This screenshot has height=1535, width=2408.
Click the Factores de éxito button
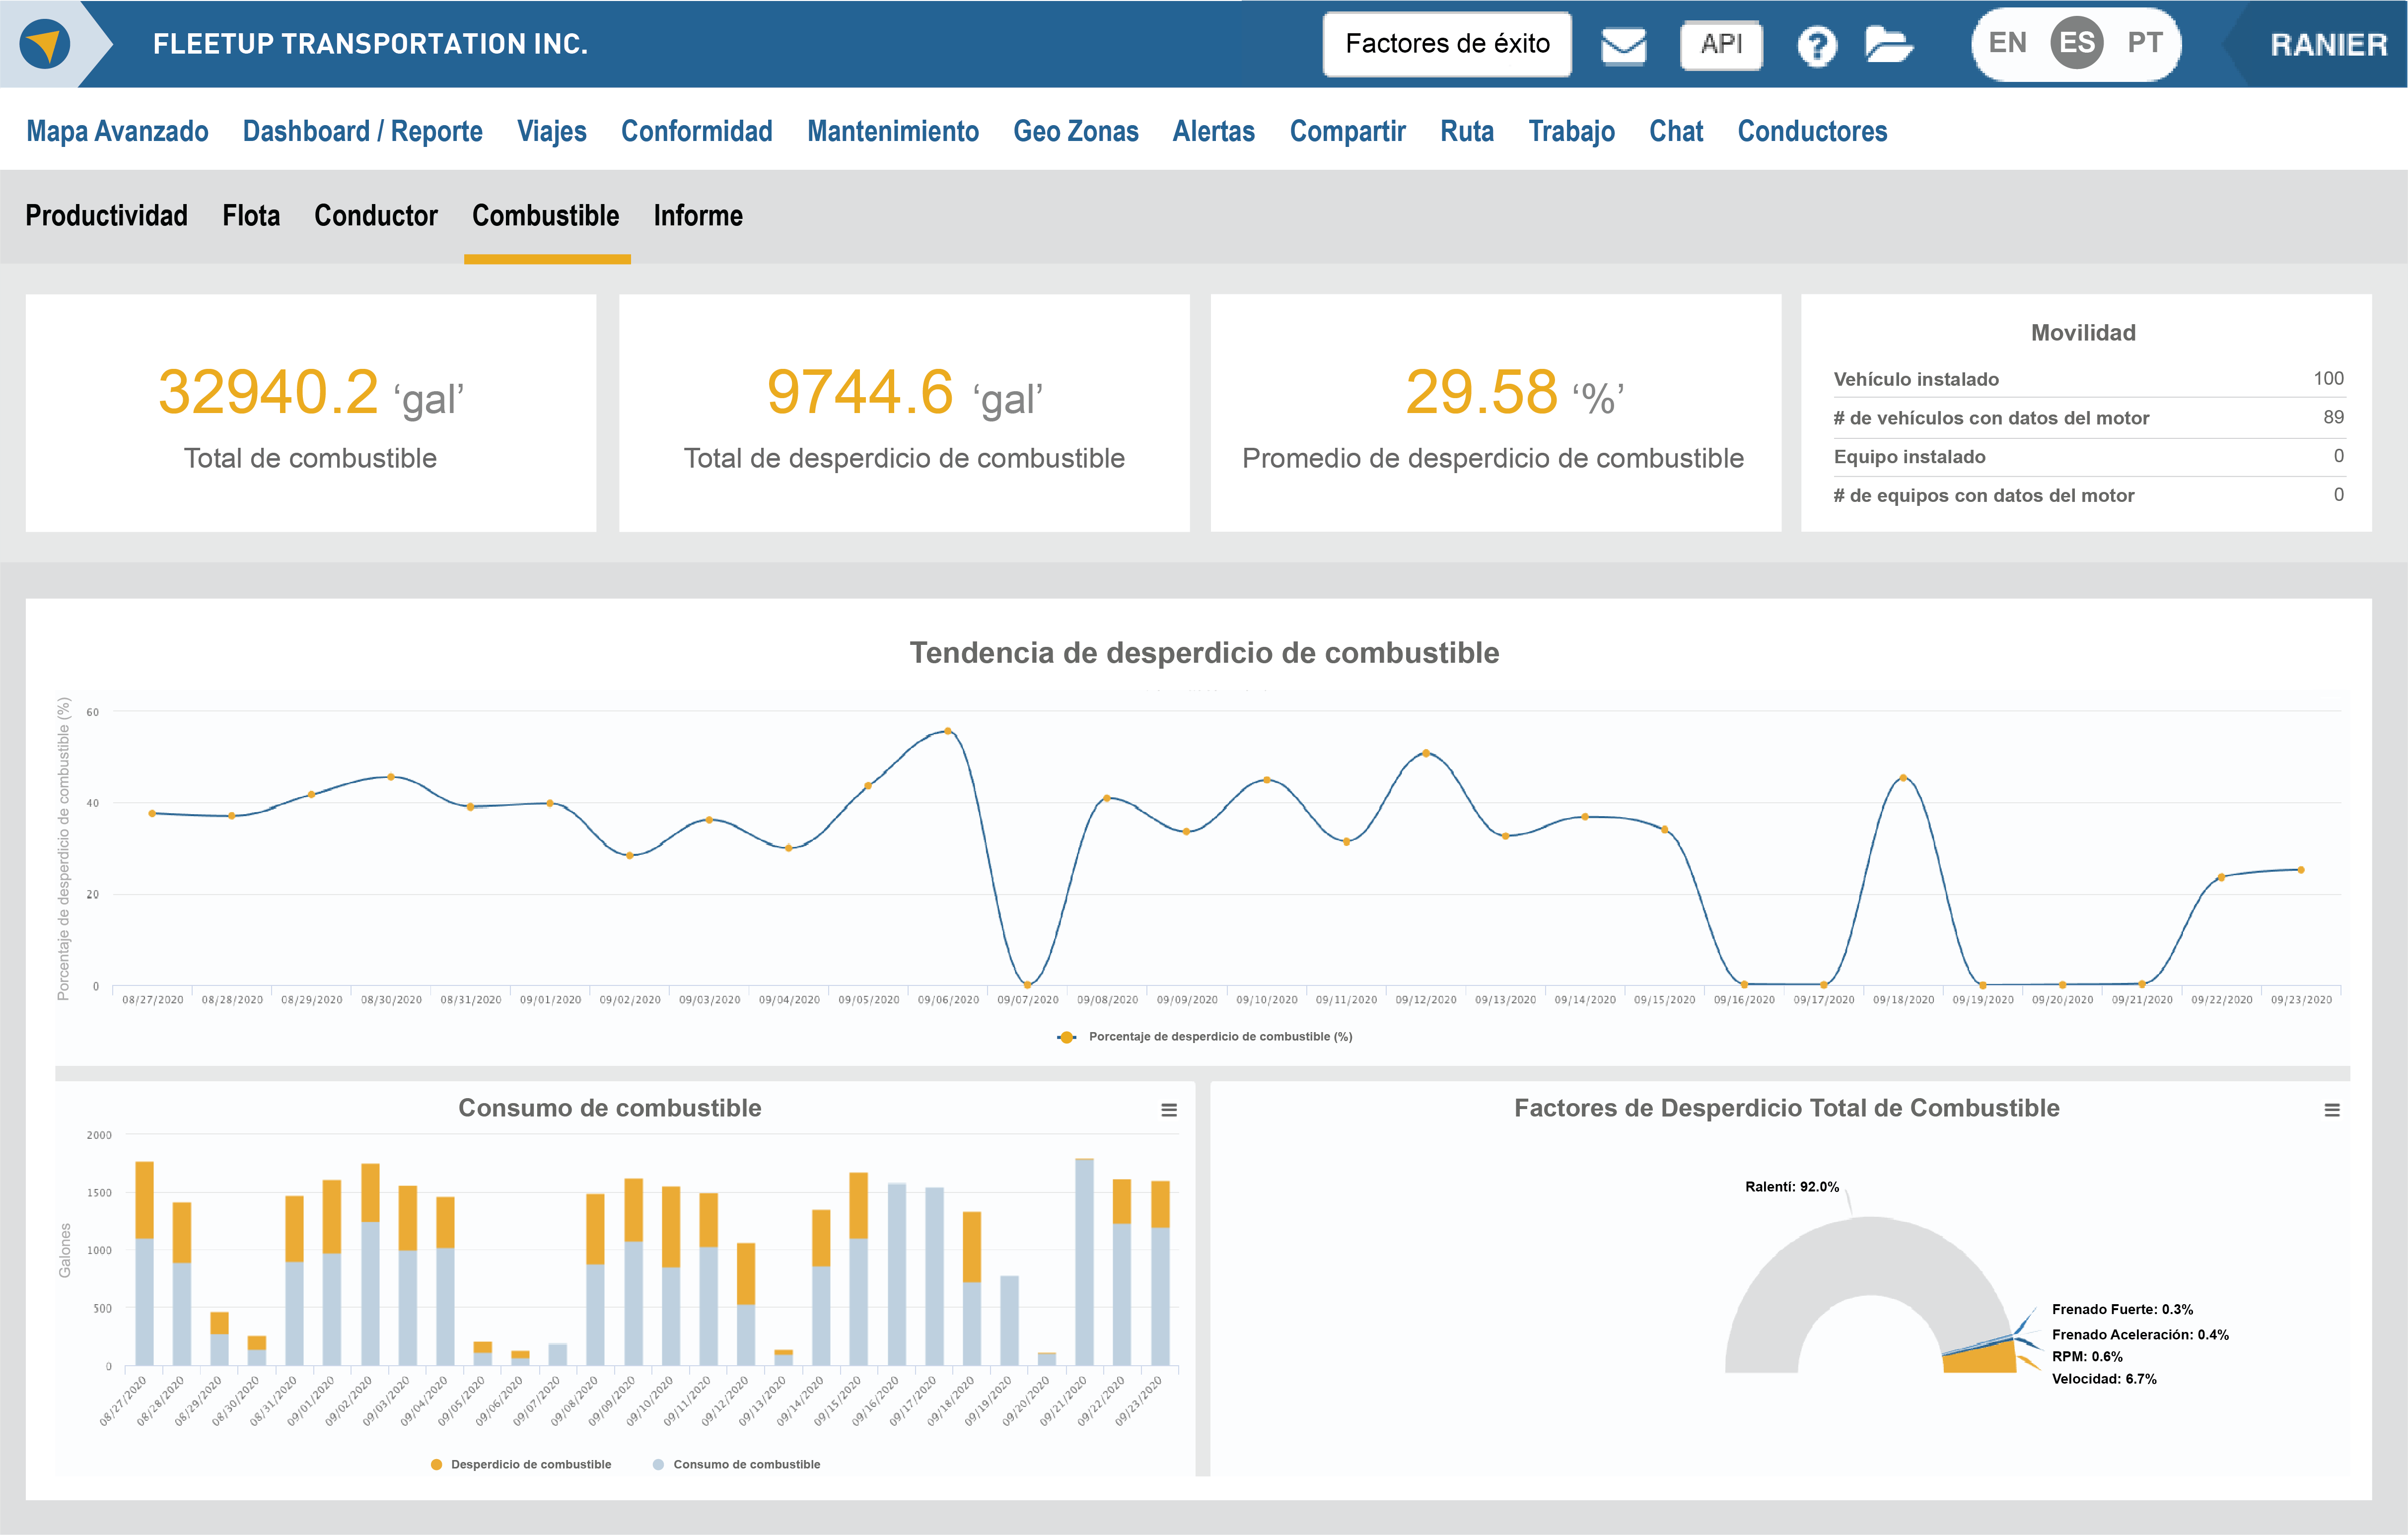[x=1446, y=44]
